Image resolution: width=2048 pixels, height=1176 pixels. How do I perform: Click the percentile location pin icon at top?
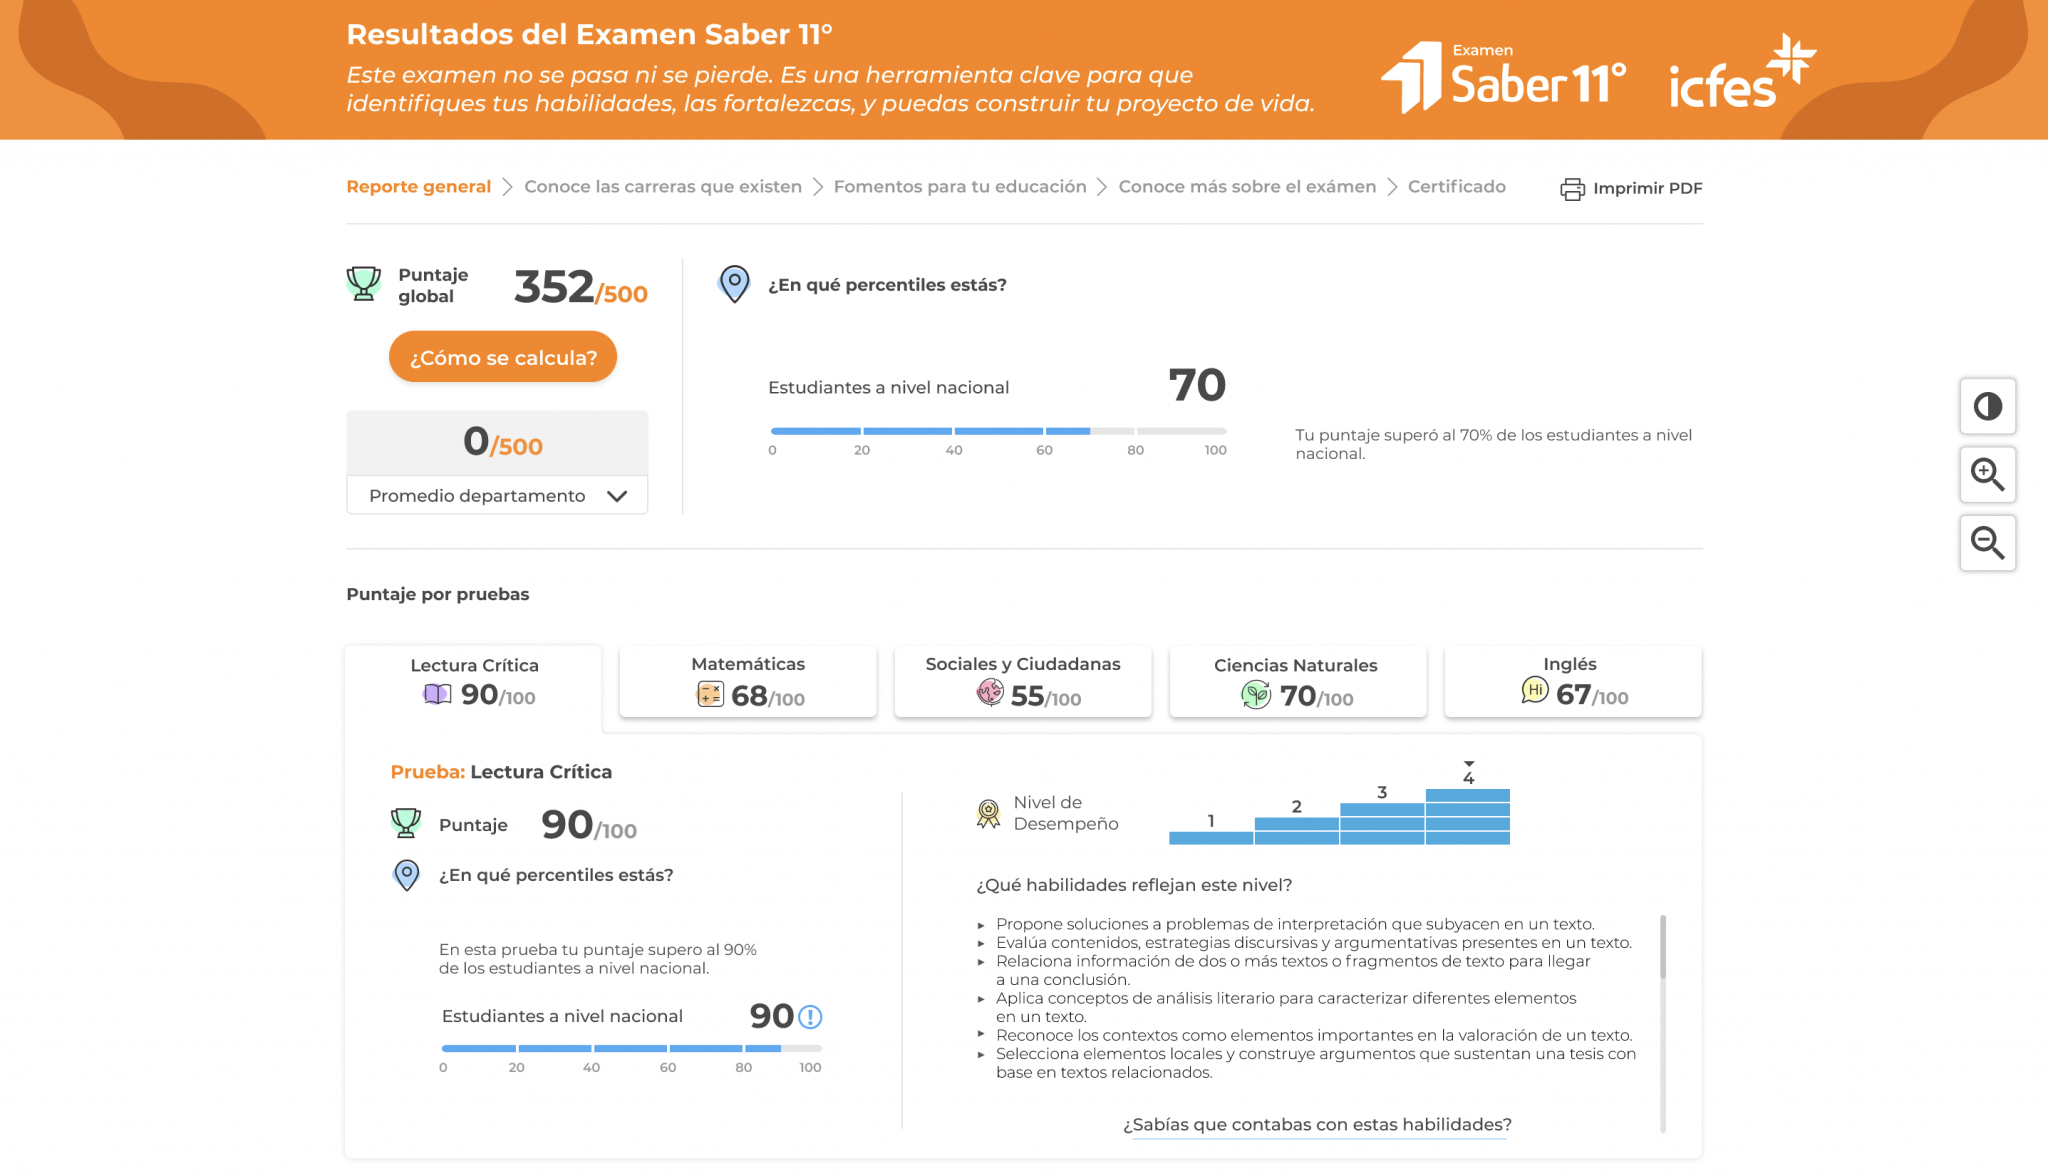tap(734, 284)
